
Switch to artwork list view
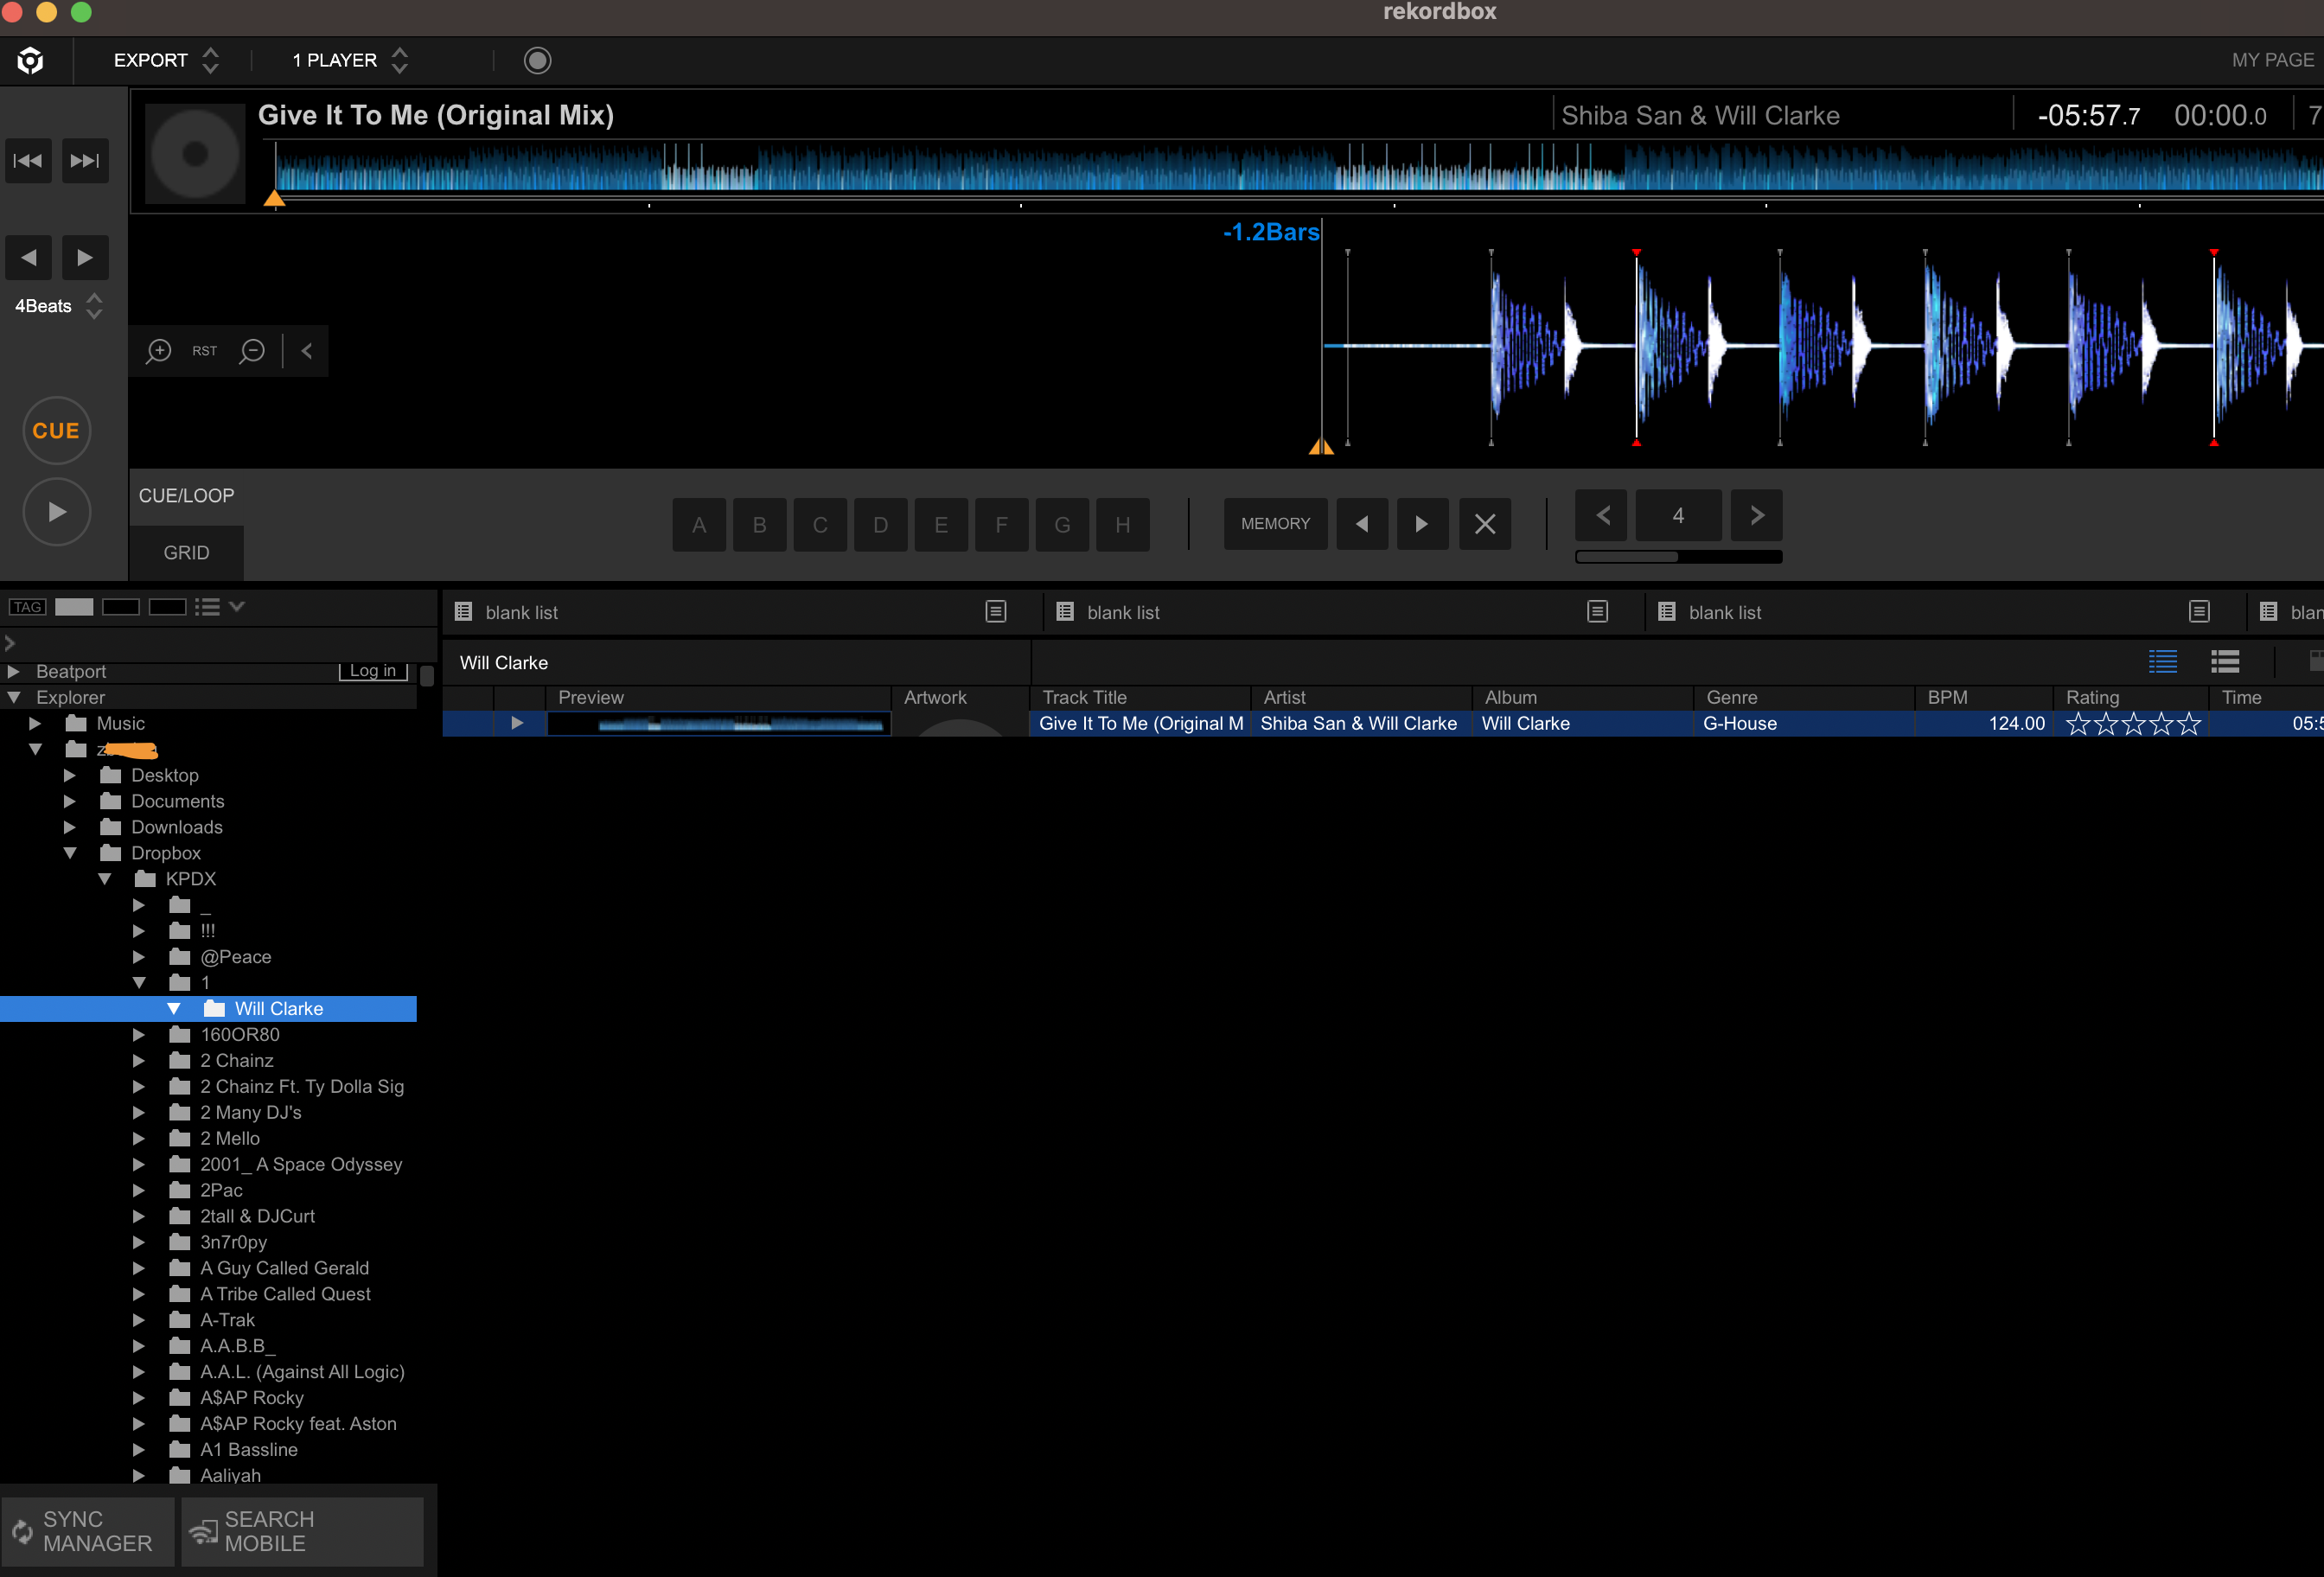point(2225,662)
